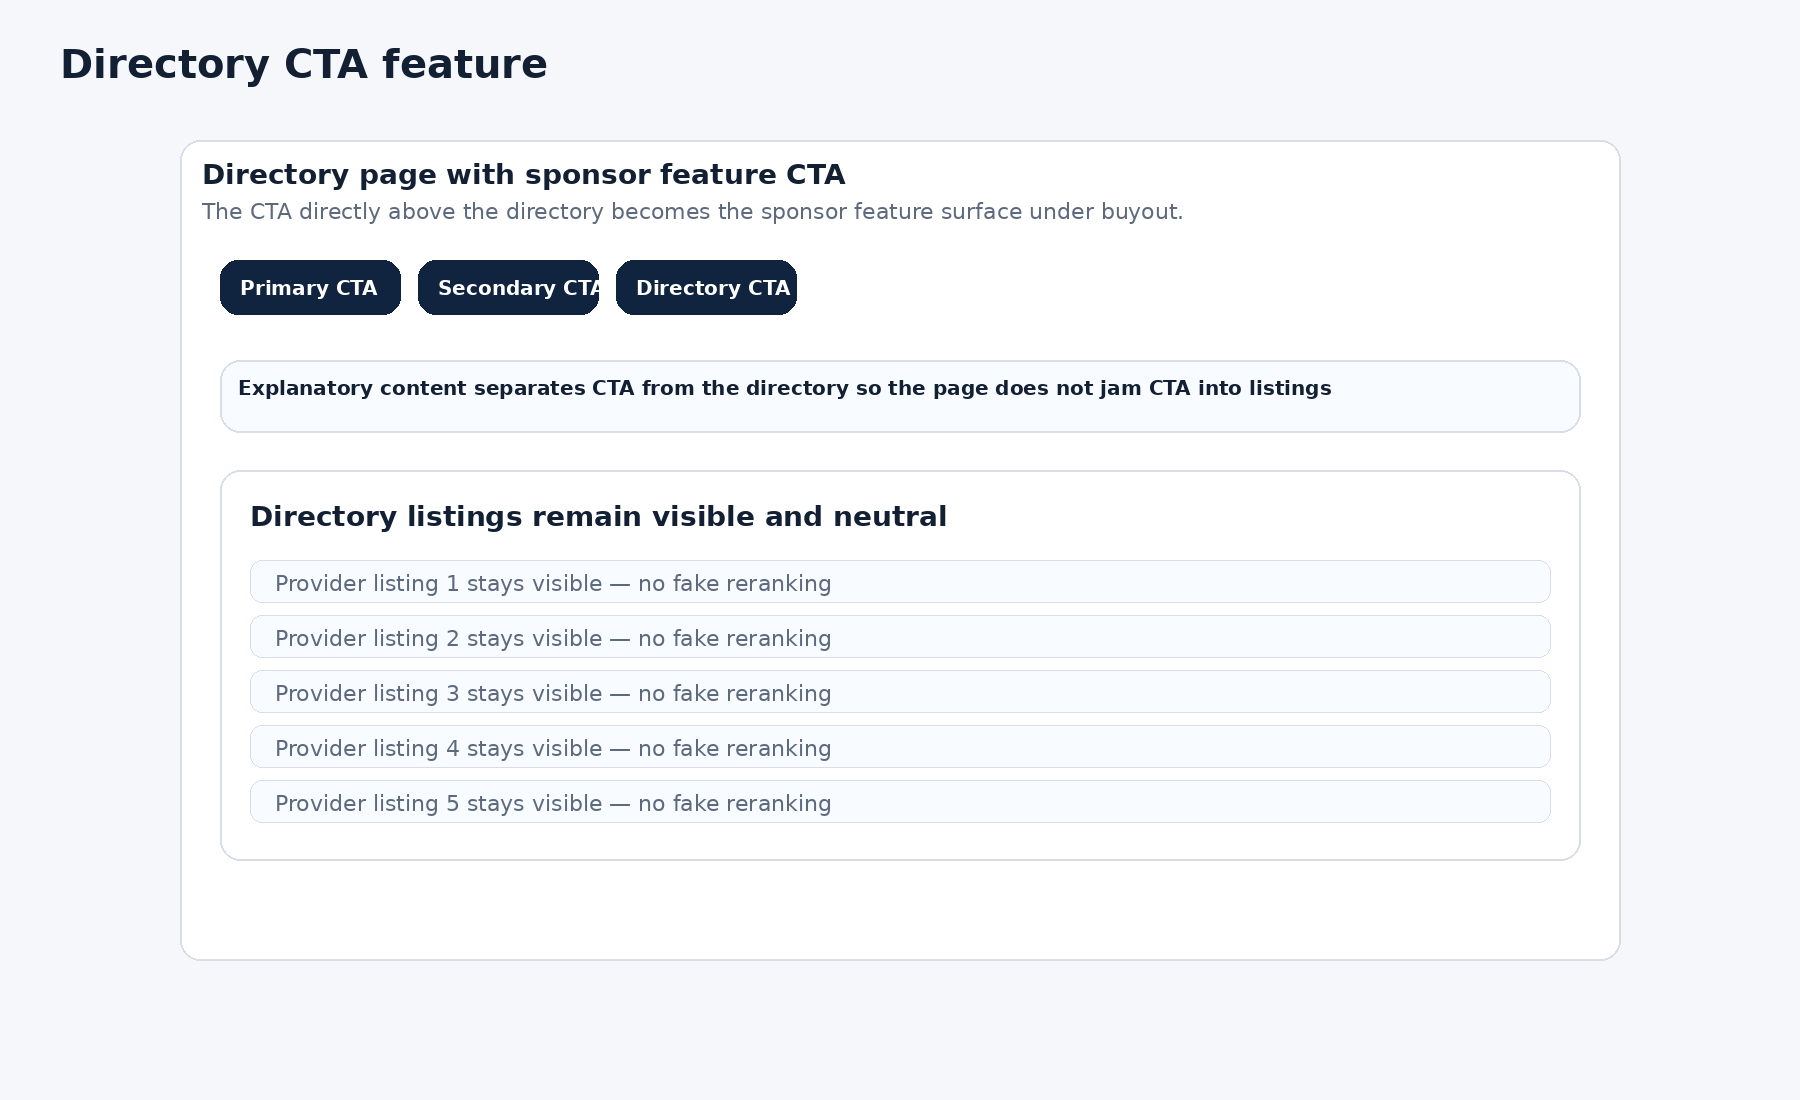The image size is (1800, 1100).
Task: Open Provider listing 1 row
Action: 900,582
